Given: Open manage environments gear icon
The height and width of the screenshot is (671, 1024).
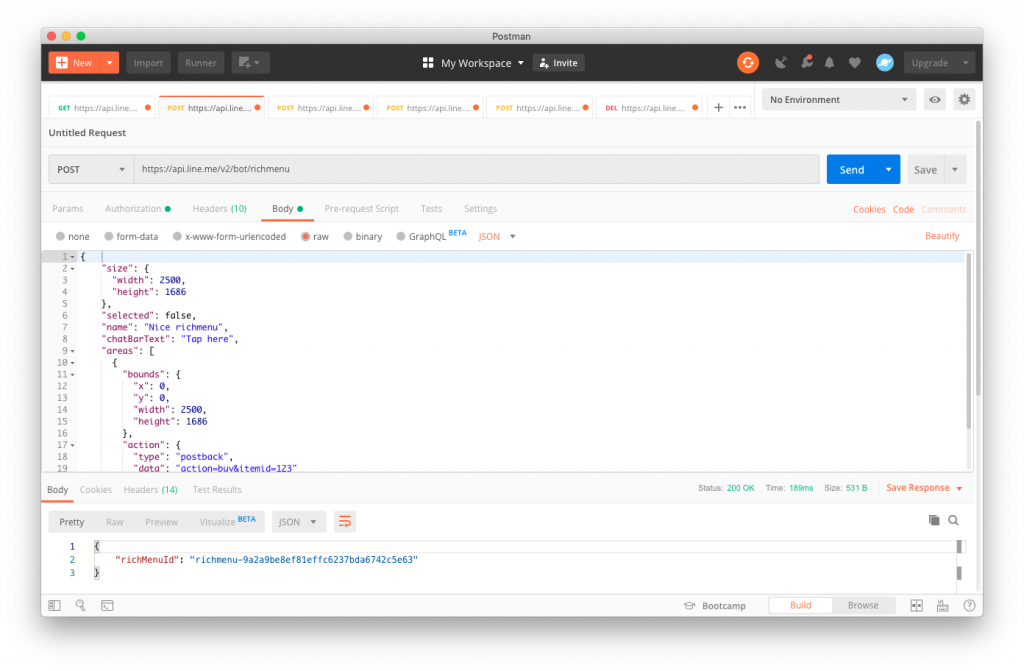Looking at the screenshot, I should coord(965,100).
